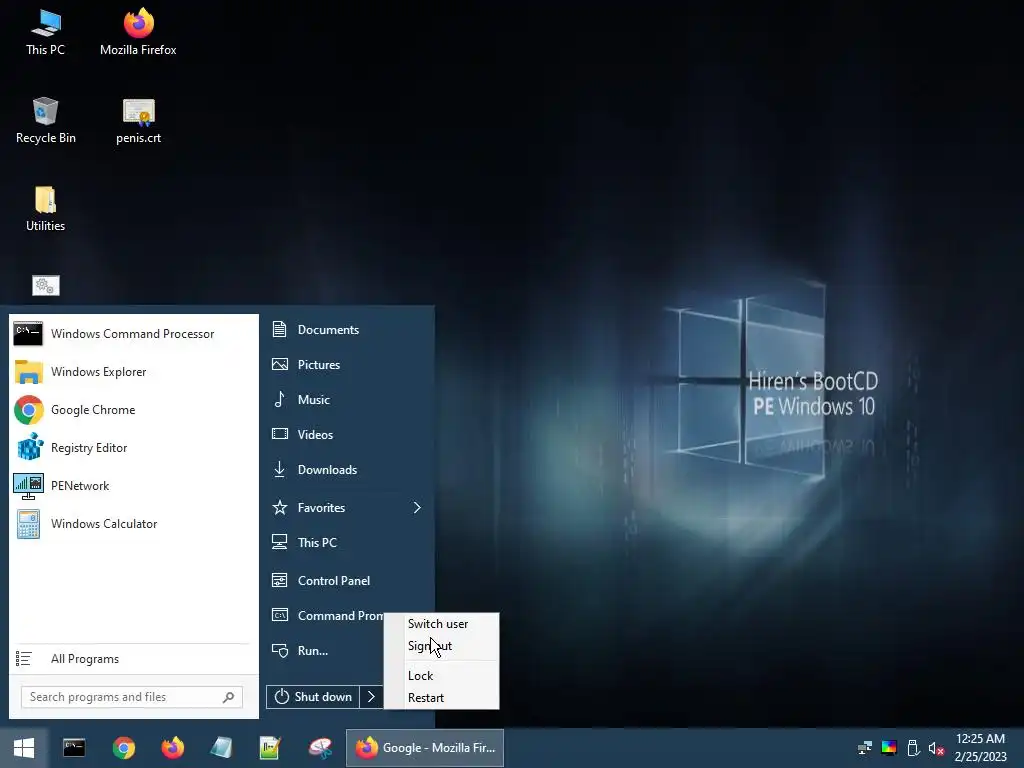Open This PC desktop icon
The image size is (1024, 768).
(x=46, y=33)
